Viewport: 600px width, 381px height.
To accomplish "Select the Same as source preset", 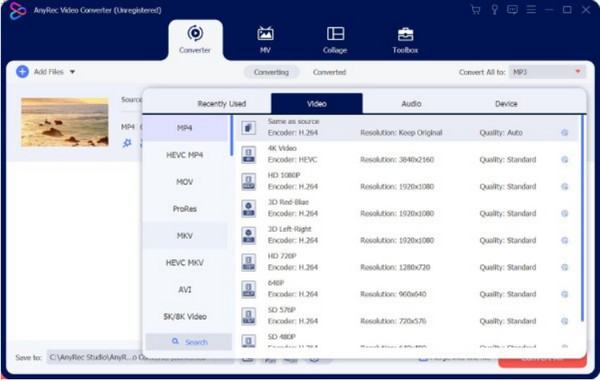I will [406, 128].
